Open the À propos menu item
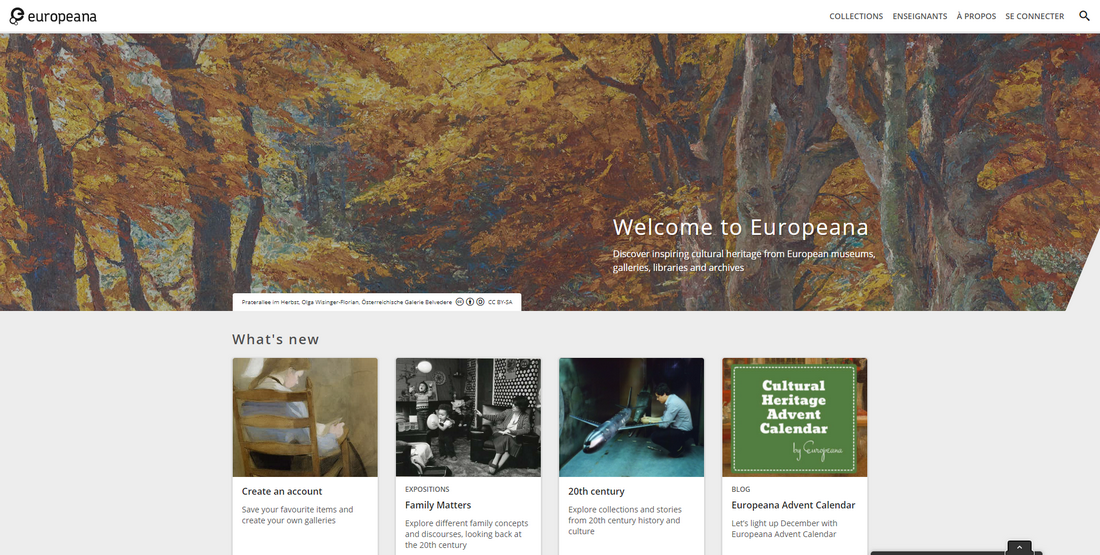1100x555 pixels. click(x=976, y=16)
